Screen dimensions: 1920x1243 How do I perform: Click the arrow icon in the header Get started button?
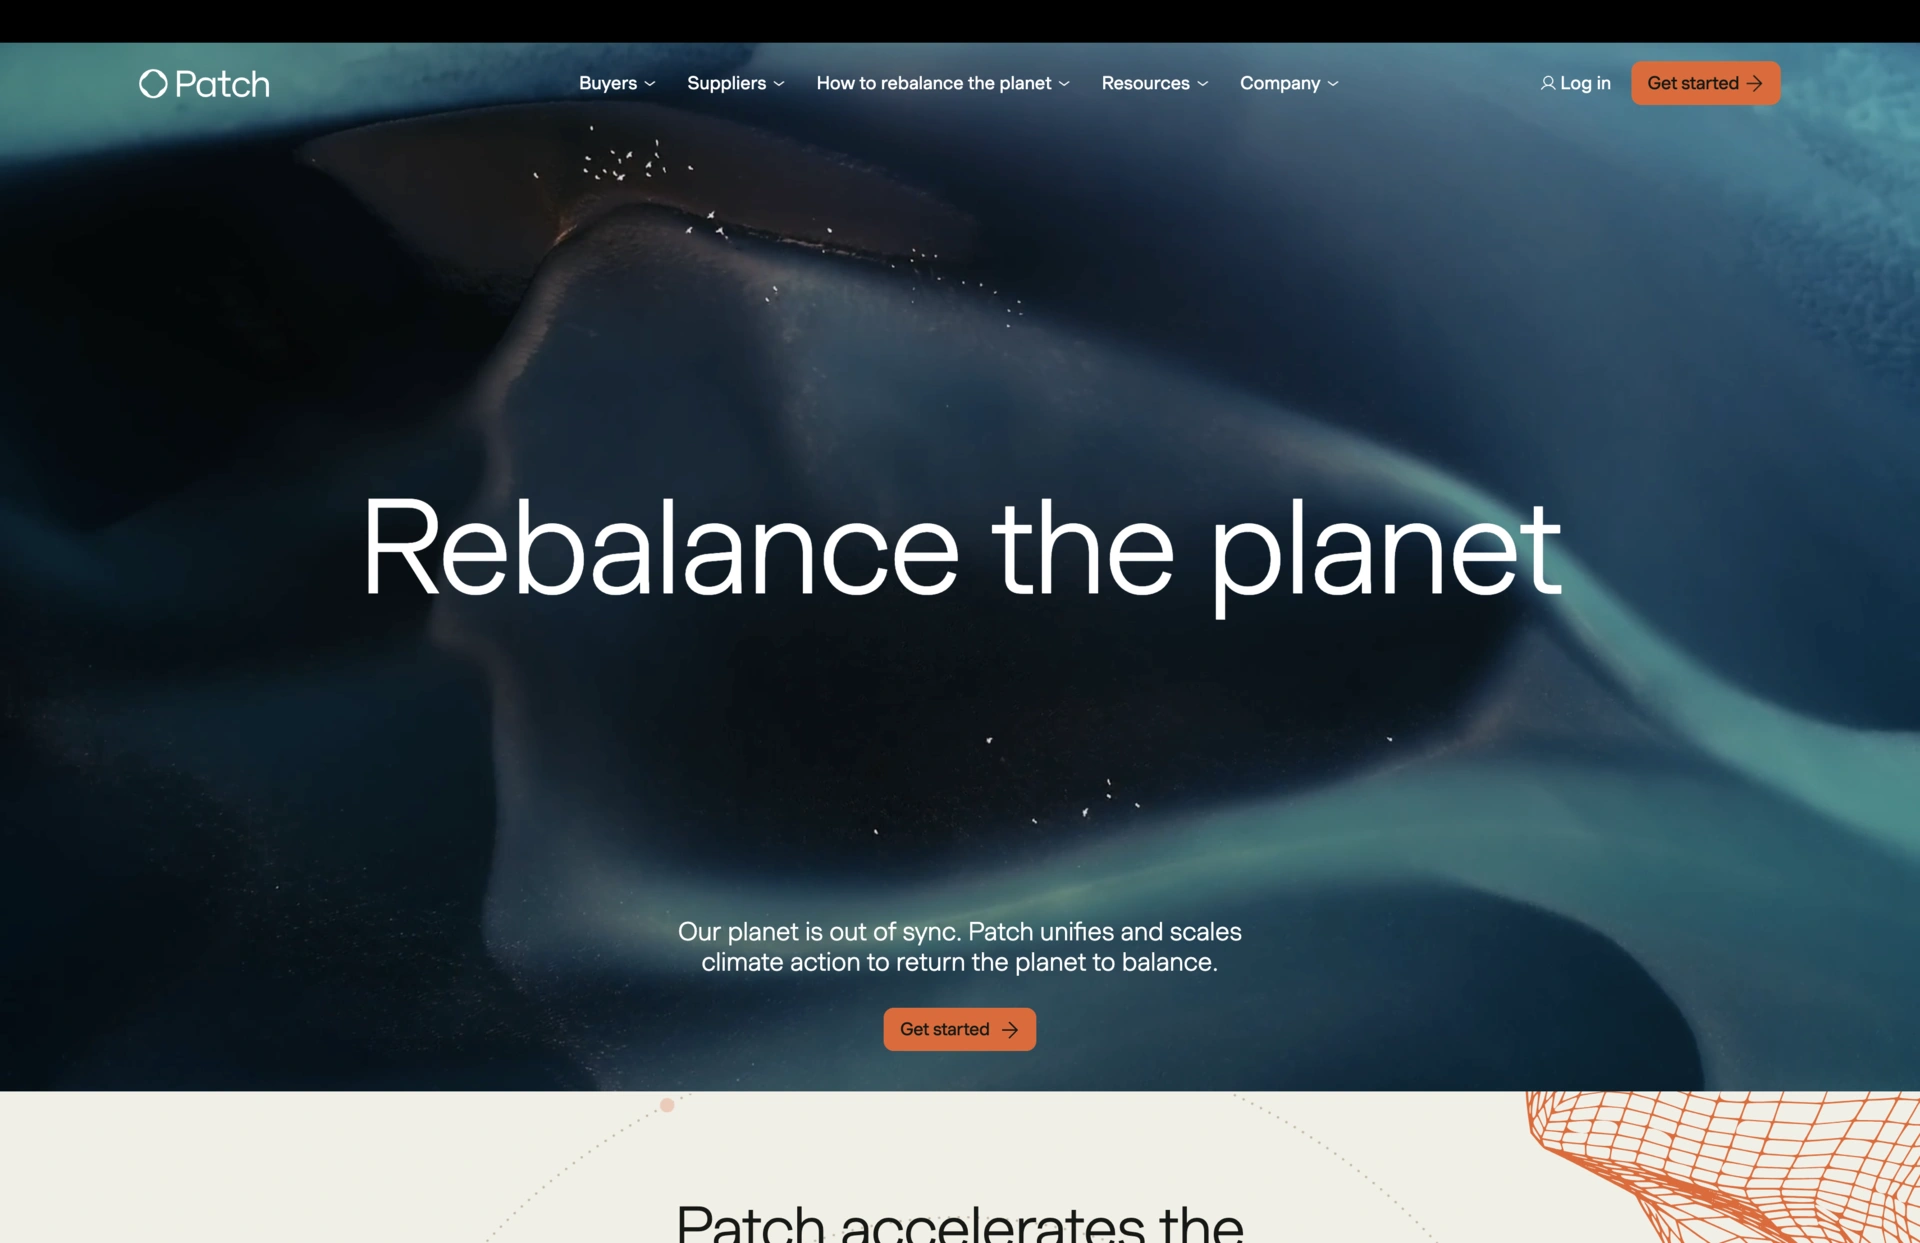point(1754,83)
